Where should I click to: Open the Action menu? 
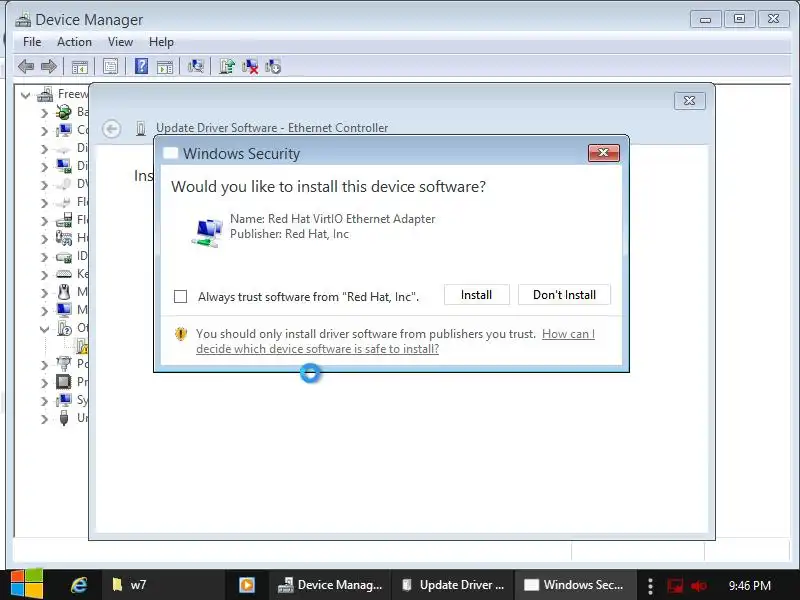coord(74,42)
